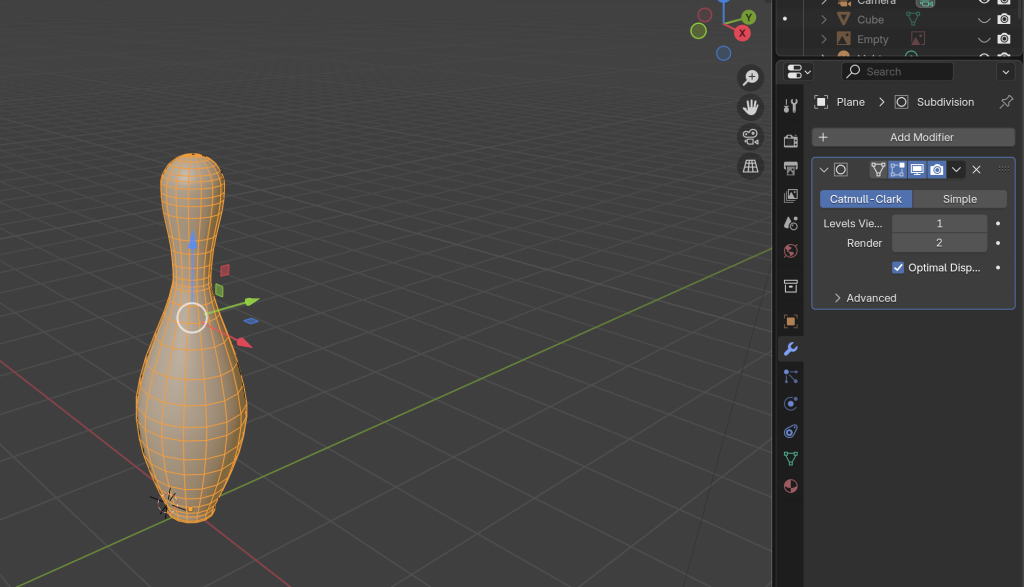
Task: Toggle modifier display in Edit Mode
Action: point(897,170)
